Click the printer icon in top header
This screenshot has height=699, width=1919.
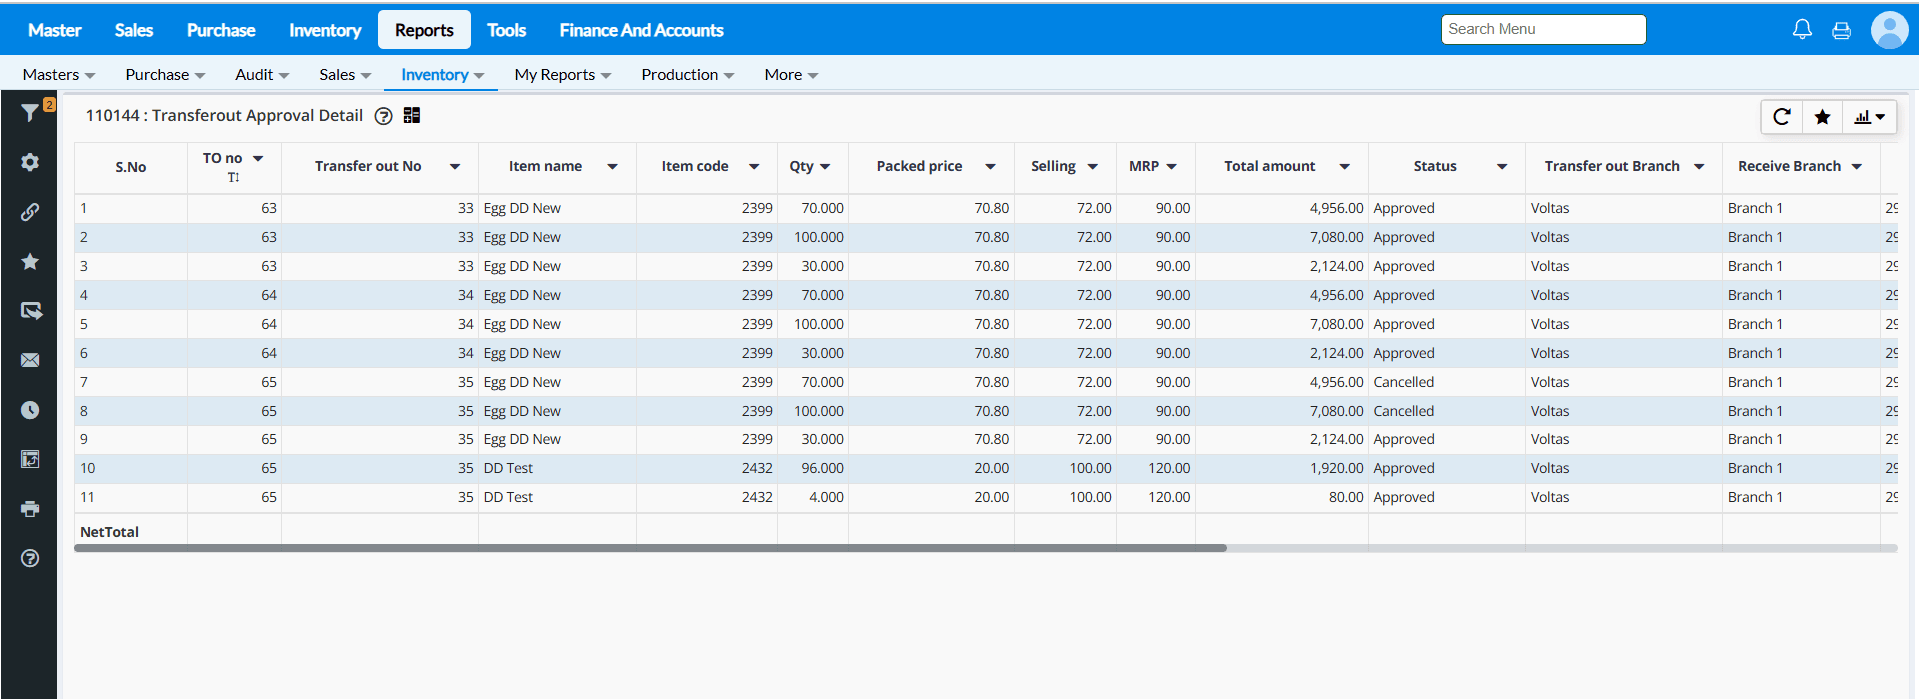1841,30
